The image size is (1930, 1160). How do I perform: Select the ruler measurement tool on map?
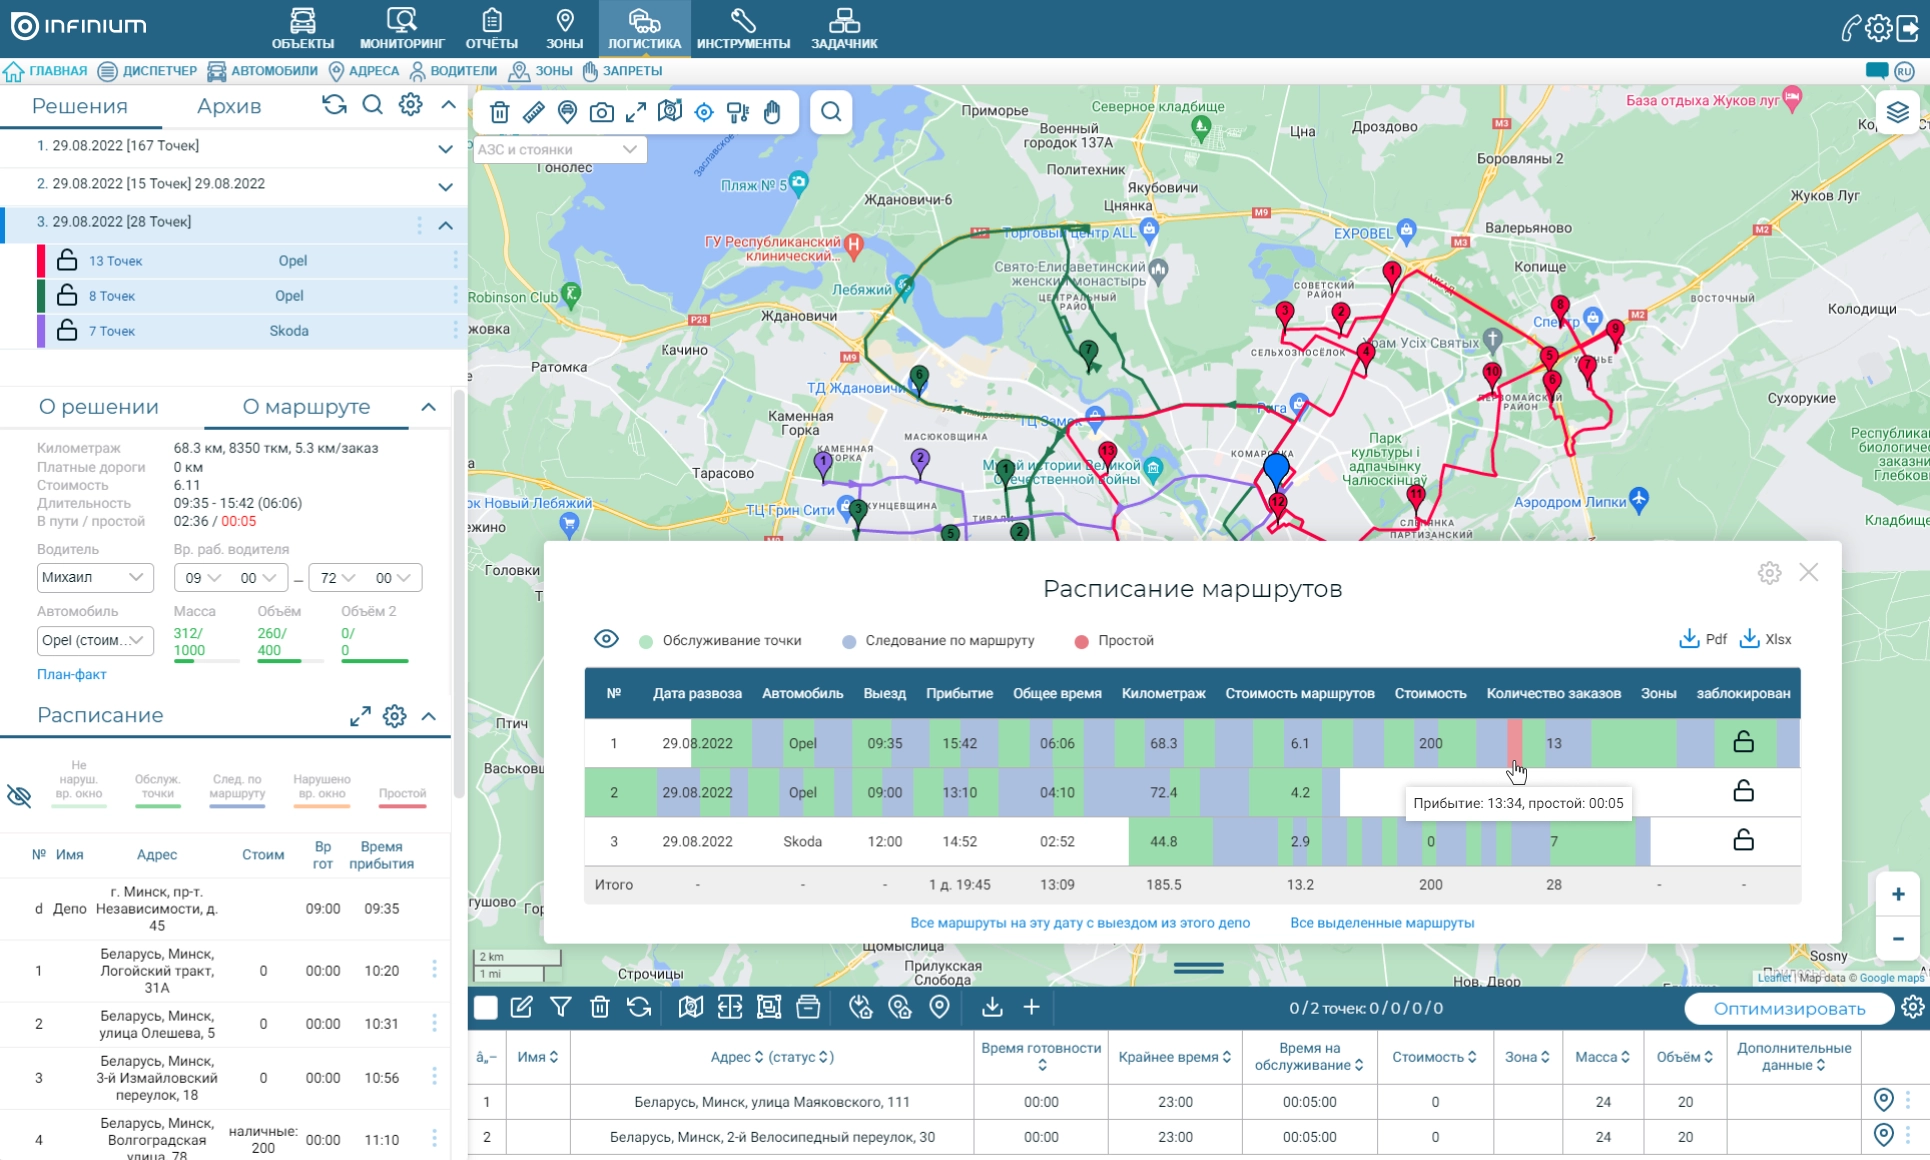tap(533, 113)
